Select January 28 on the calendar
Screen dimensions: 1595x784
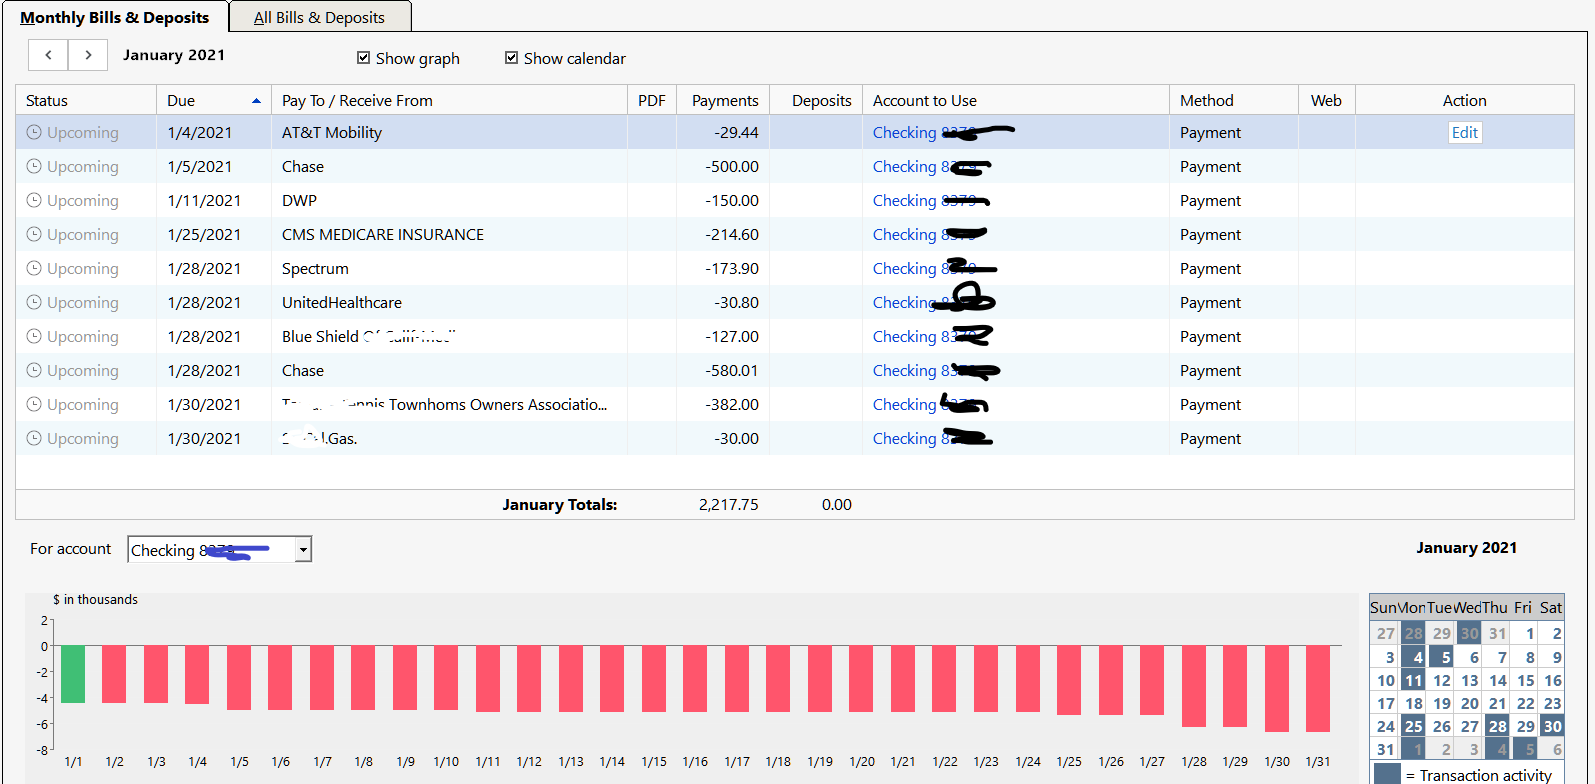(1497, 726)
